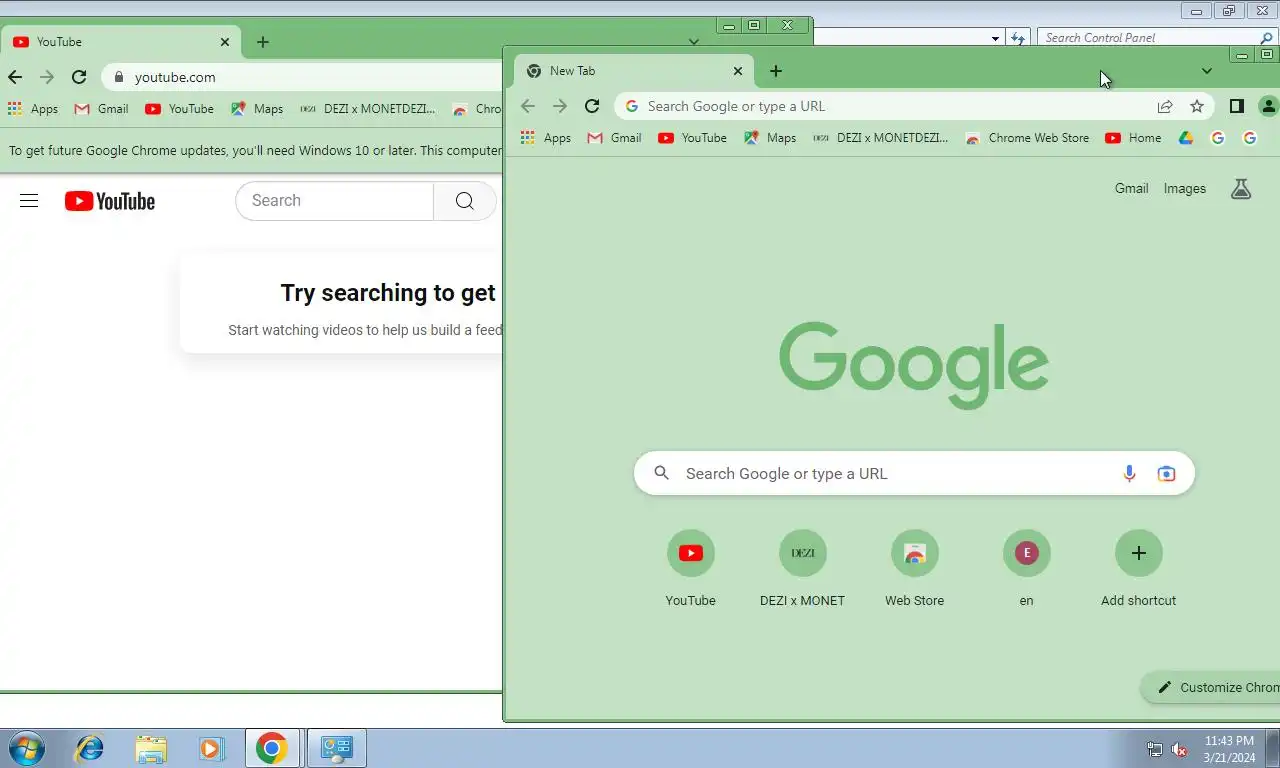The image size is (1280, 768).
Task: Launch Internet Explorer from the taskbar
Action: [x=90, y=748]
